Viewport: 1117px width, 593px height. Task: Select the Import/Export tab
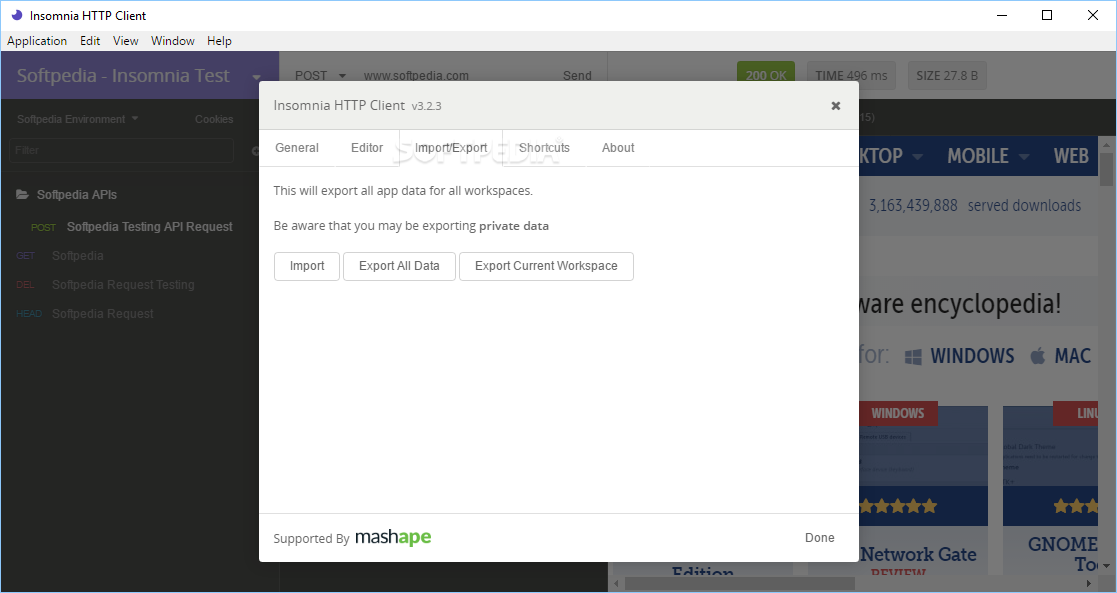(x=451, y=148)
